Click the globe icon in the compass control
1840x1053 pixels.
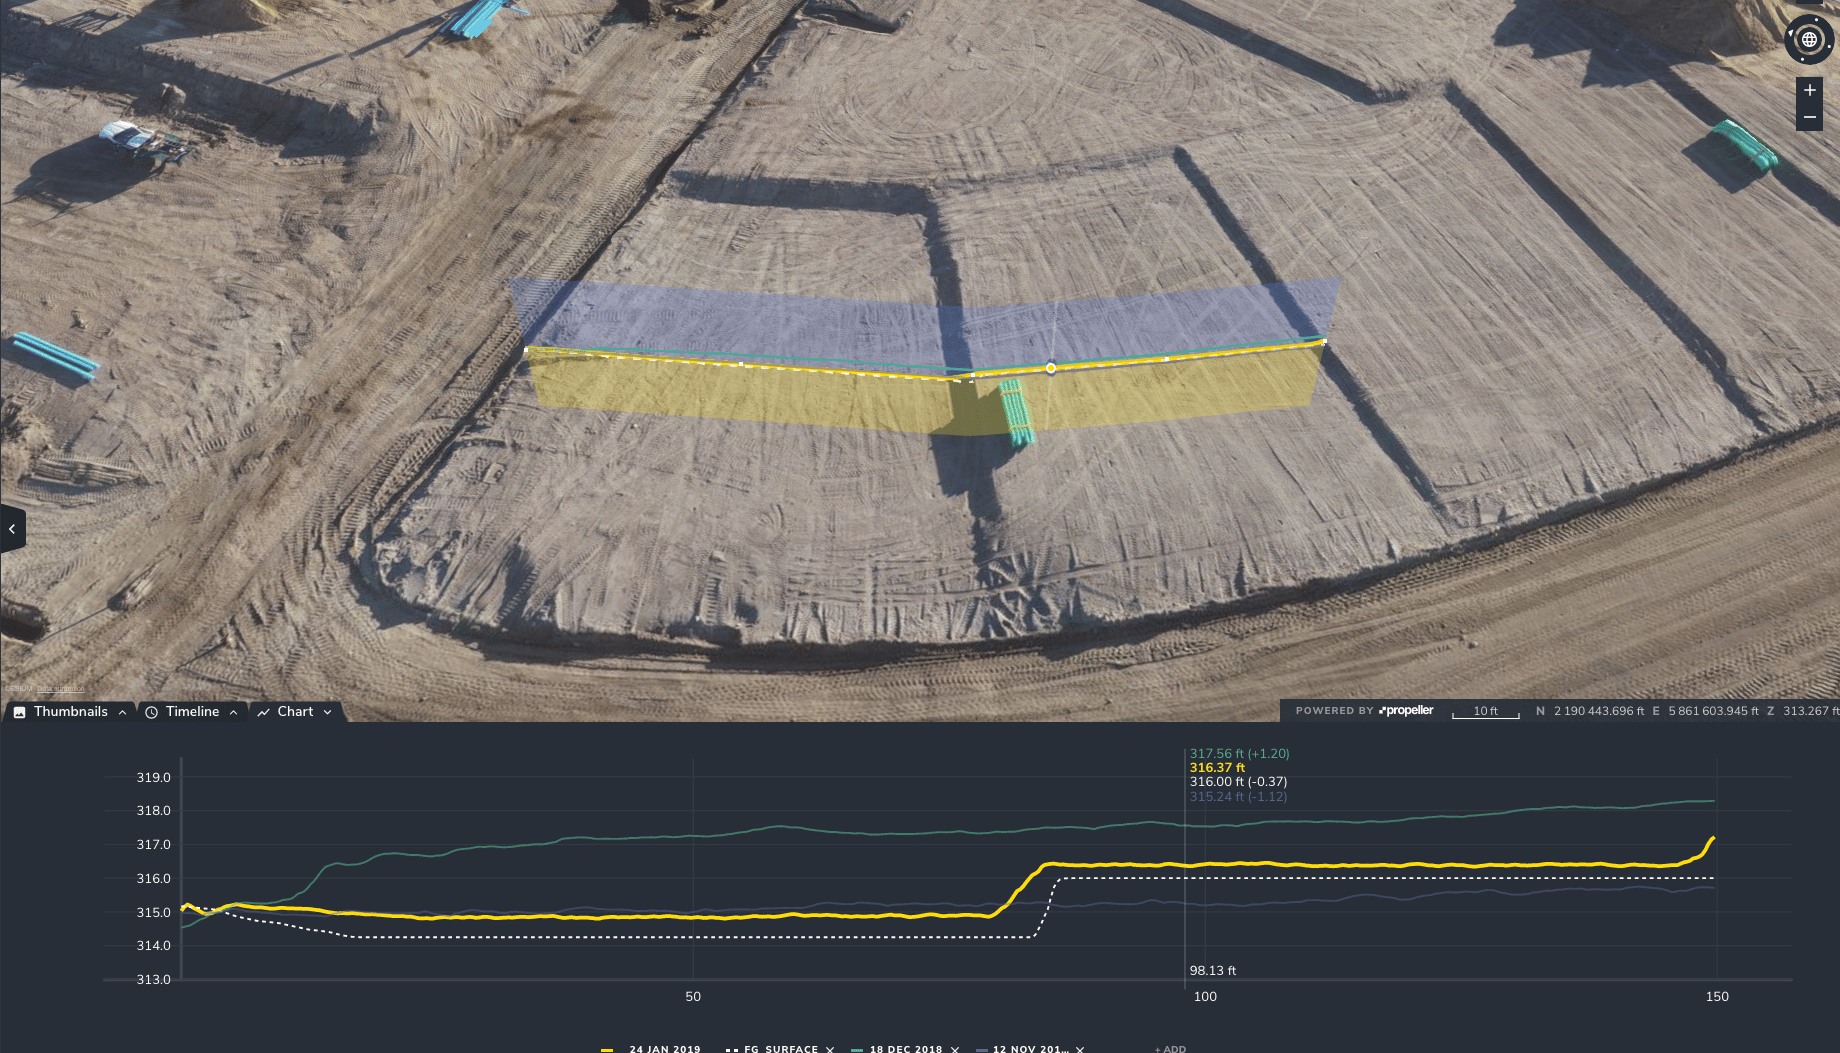click(1809, 40)
